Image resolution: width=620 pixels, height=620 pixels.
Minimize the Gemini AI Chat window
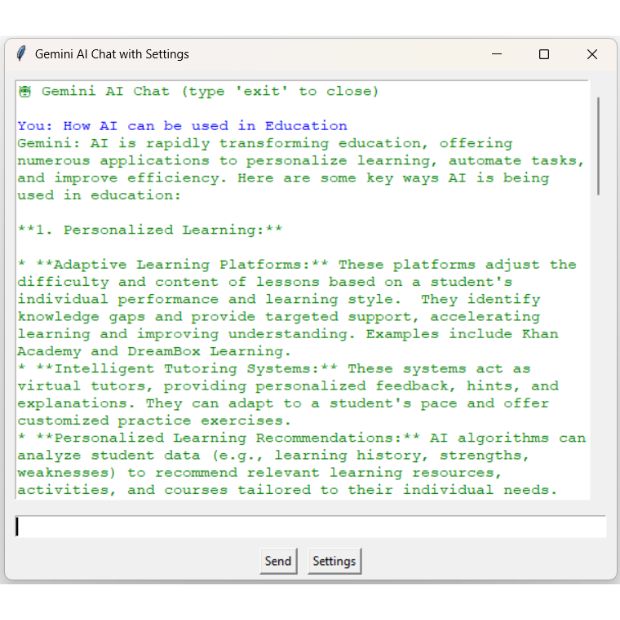click(x=497, y=54)
